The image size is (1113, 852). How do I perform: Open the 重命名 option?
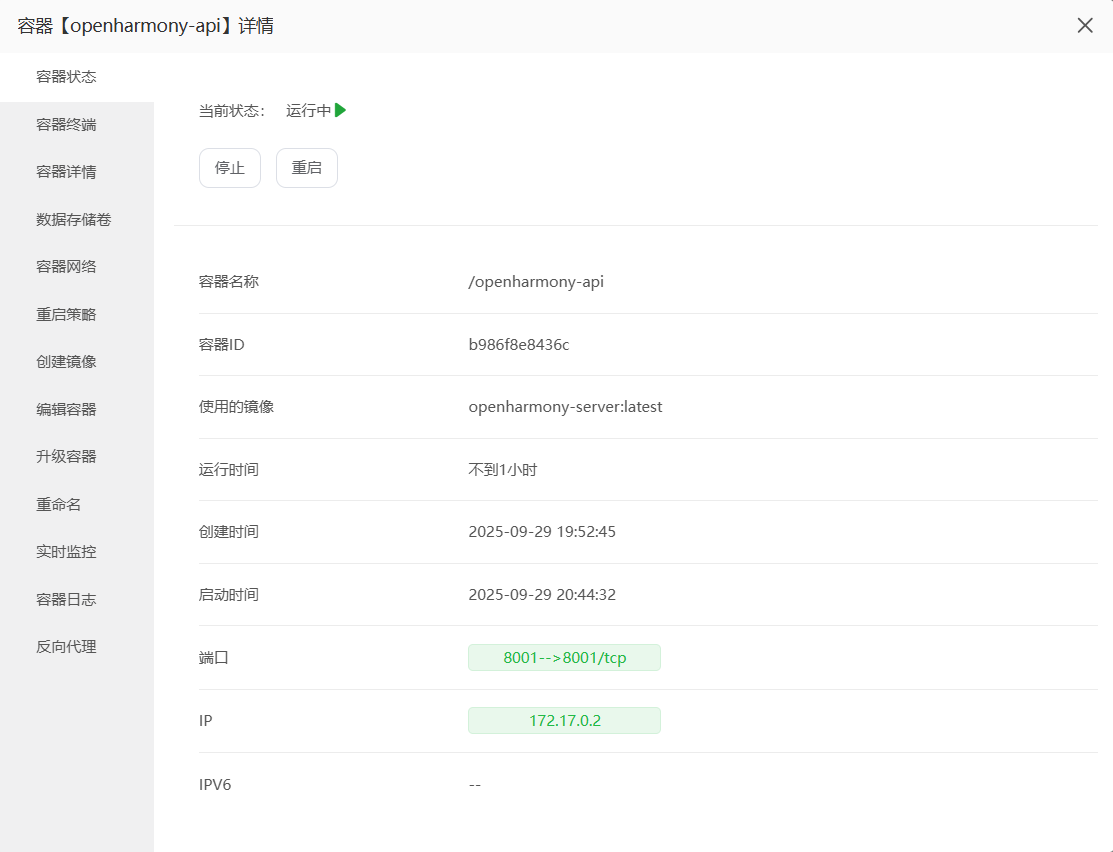click(x=59, y=505)
